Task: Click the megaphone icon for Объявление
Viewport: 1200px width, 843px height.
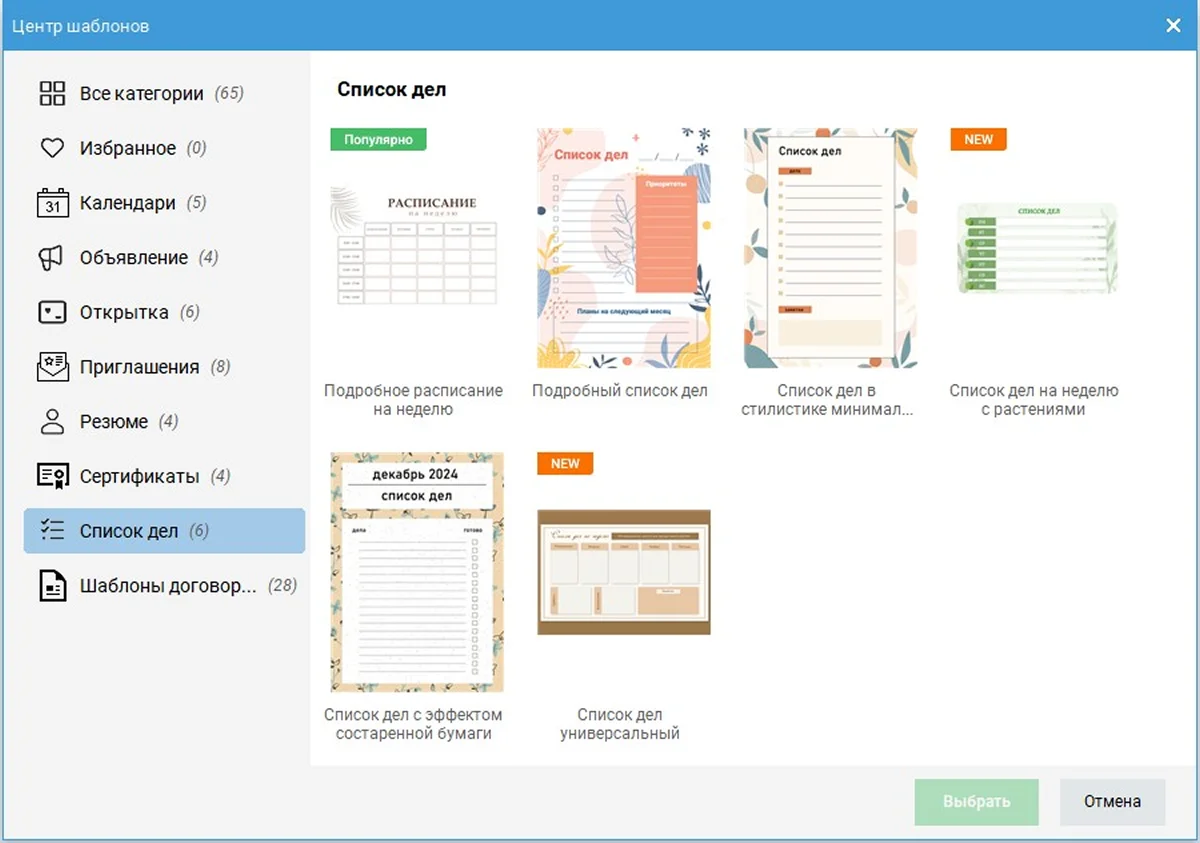Action: click(52, 258)
